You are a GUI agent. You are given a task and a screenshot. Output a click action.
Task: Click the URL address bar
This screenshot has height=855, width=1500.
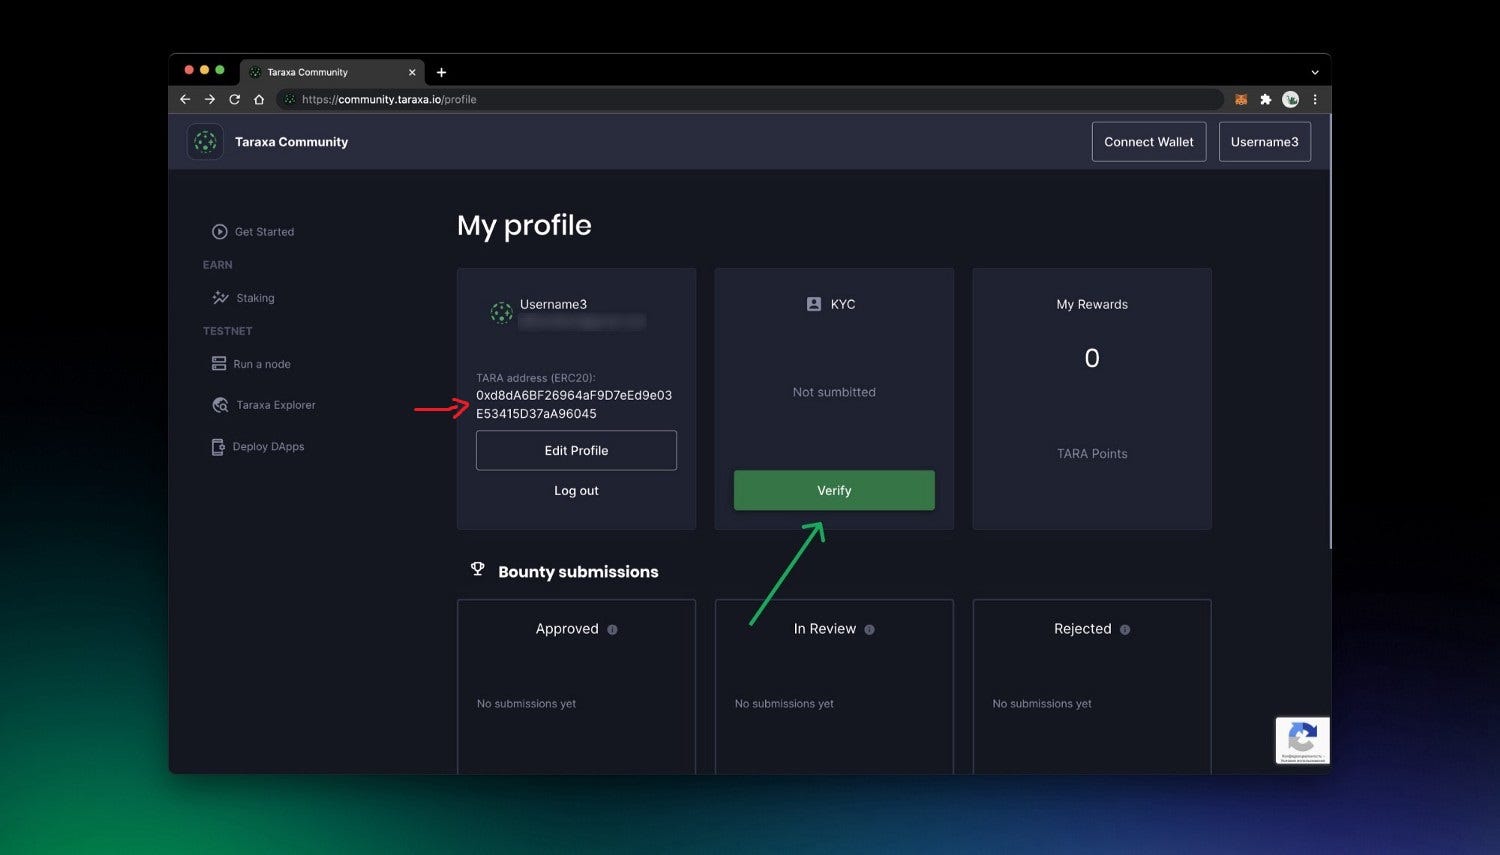click(750, 99)
